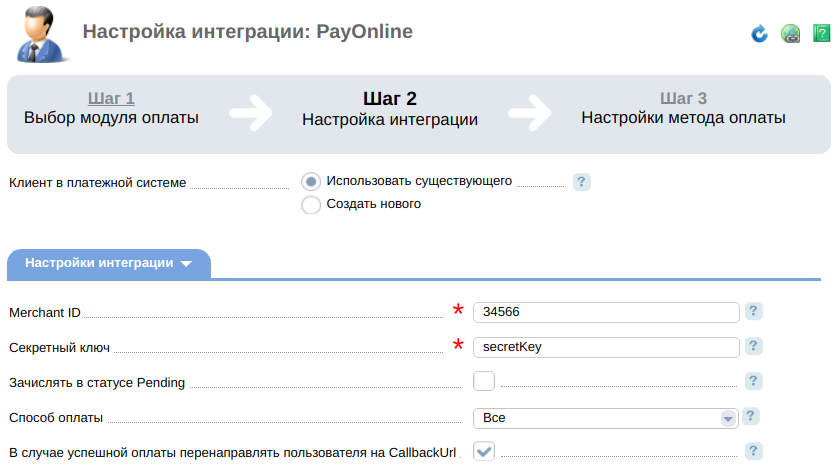The height and width of the screenshot is (471, 840).
Task: Click the Клиент в платежной системе label
Action: (98, 183)
